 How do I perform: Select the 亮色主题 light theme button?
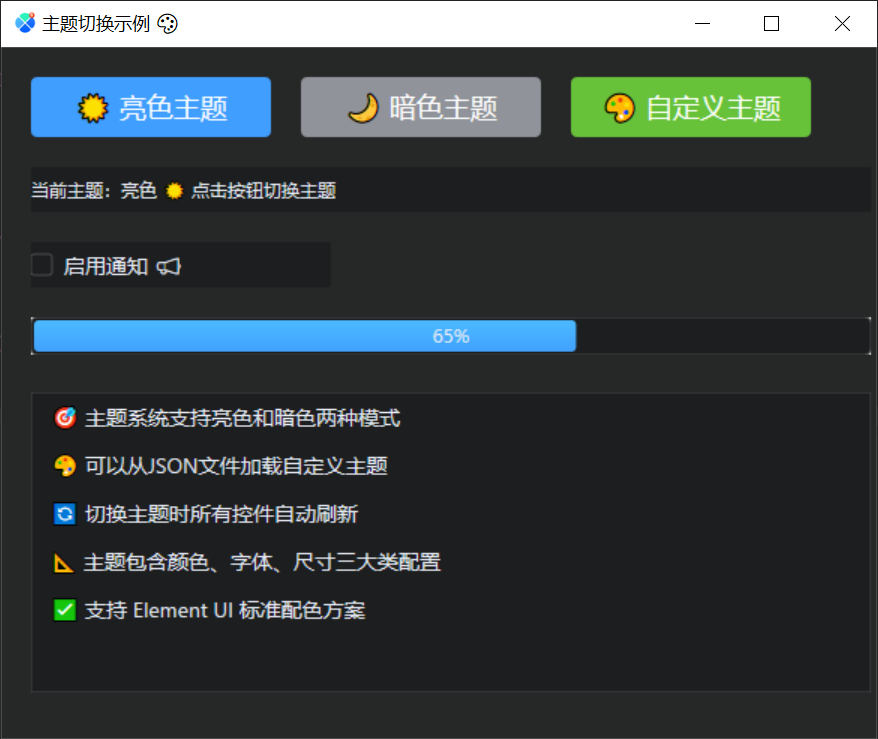(151, 107)
